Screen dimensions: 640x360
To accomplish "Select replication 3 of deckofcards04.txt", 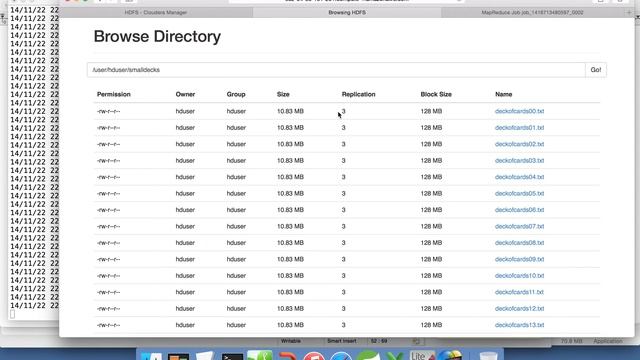I will tap(344, 177).
